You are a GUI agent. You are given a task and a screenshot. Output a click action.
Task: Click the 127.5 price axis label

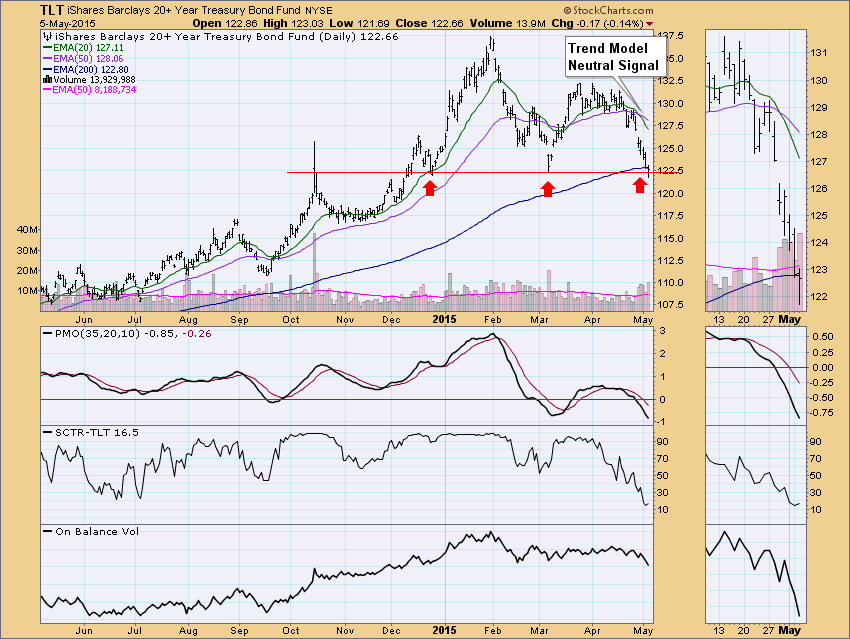pyautogui.click(x=669, y=126)
